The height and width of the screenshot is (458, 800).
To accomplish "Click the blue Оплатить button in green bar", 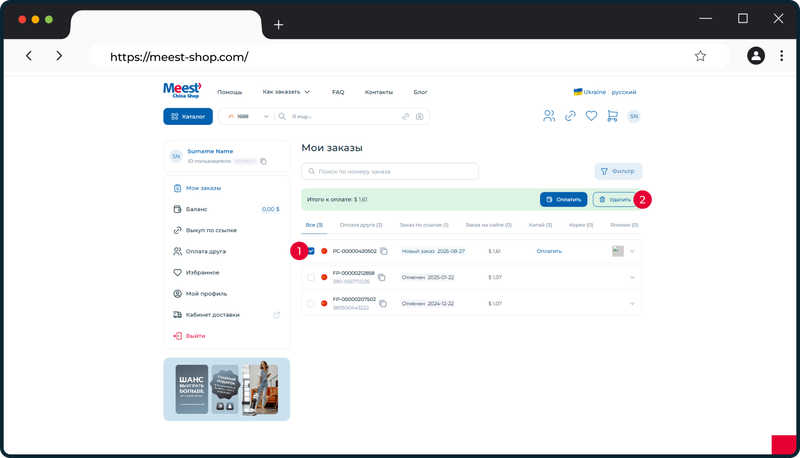I will pos(563,199).
